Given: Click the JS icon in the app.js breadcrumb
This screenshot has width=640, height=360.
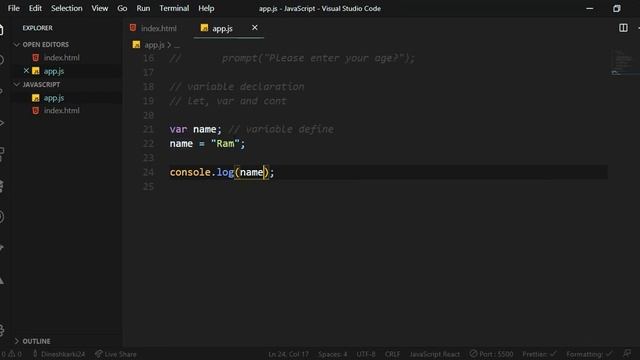Looking at the screenshot, I should pos(136,45).
